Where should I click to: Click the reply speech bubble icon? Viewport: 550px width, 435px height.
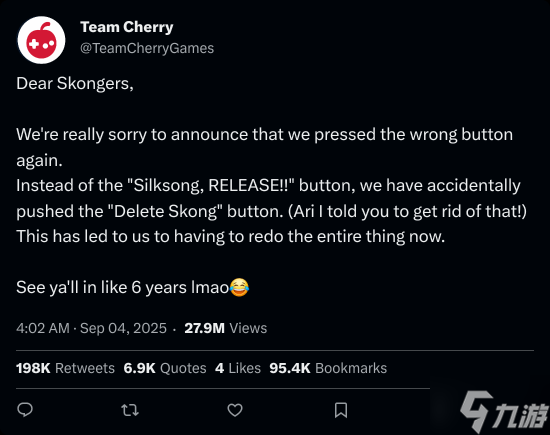tap(25, 409)
